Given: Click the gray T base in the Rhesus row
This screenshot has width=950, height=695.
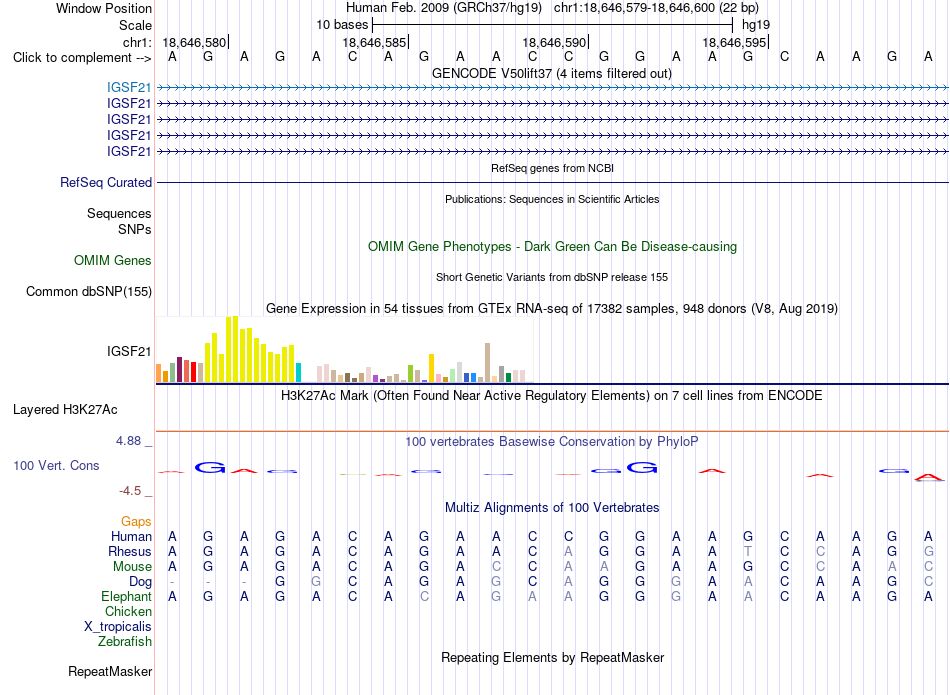Looking at the screenshot, I should click(x=748, y=551).
